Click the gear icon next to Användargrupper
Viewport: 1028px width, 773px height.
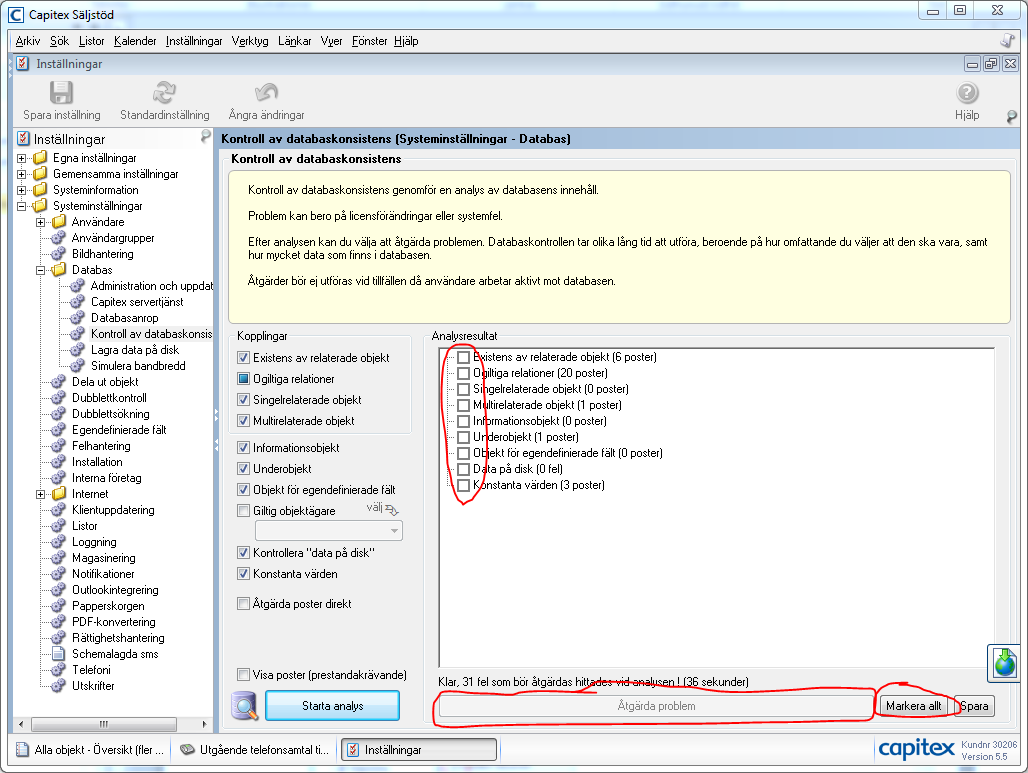click(58, 238)
